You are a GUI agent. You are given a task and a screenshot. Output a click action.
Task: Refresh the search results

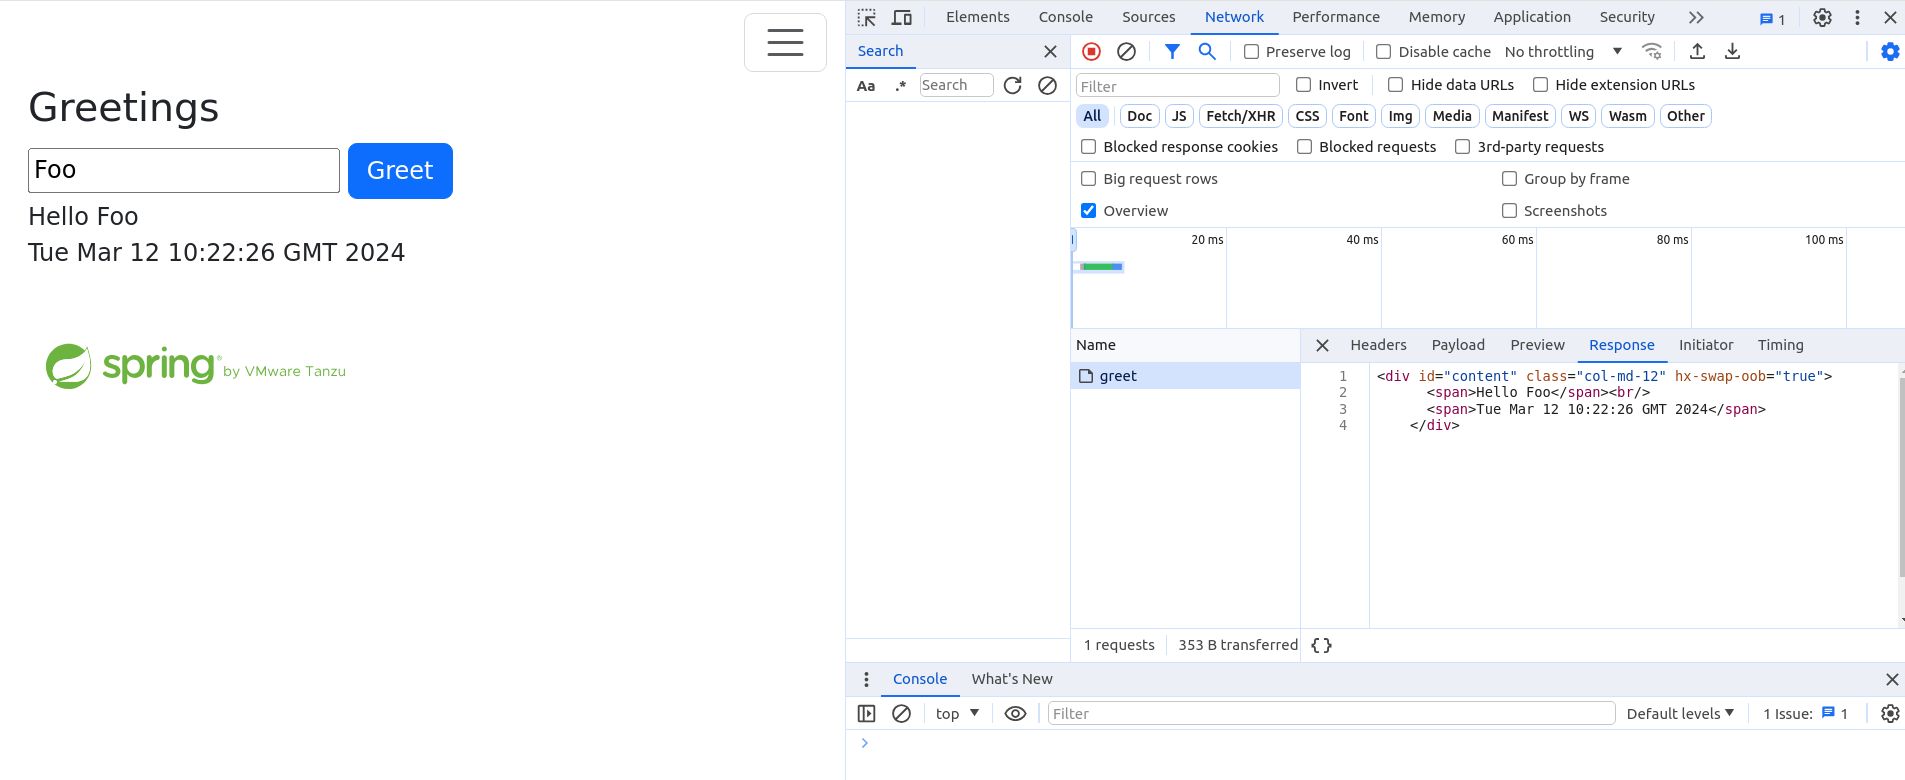[1013, 86]
